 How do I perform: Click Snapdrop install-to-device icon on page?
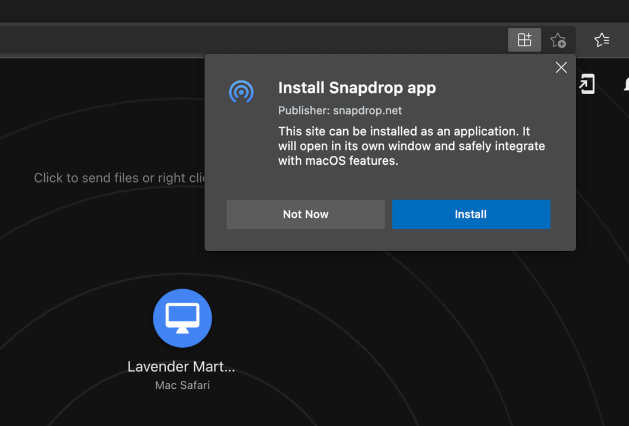click(586, 84)
